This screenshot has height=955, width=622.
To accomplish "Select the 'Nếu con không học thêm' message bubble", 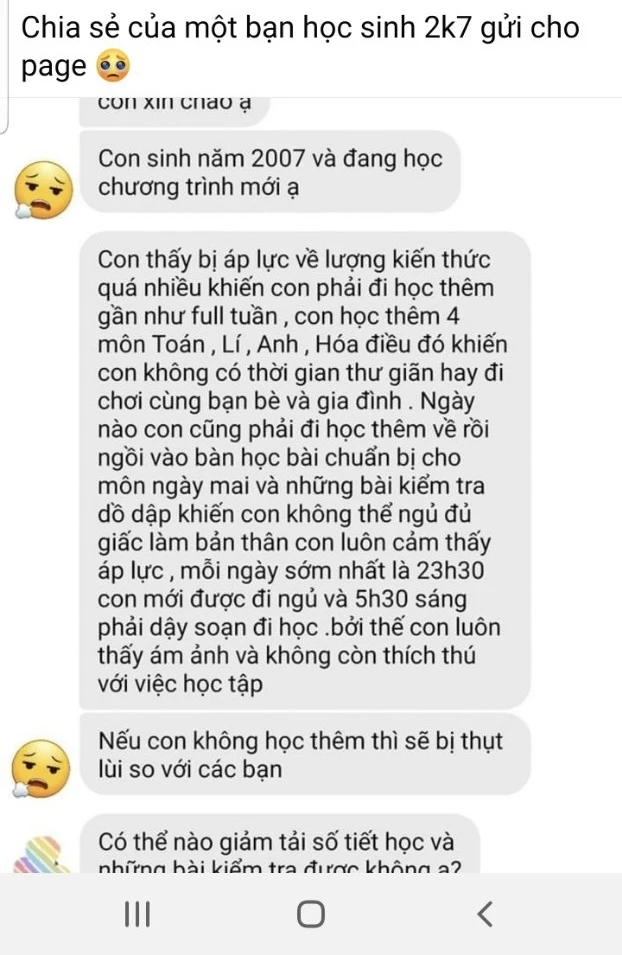I will [305, 755].
